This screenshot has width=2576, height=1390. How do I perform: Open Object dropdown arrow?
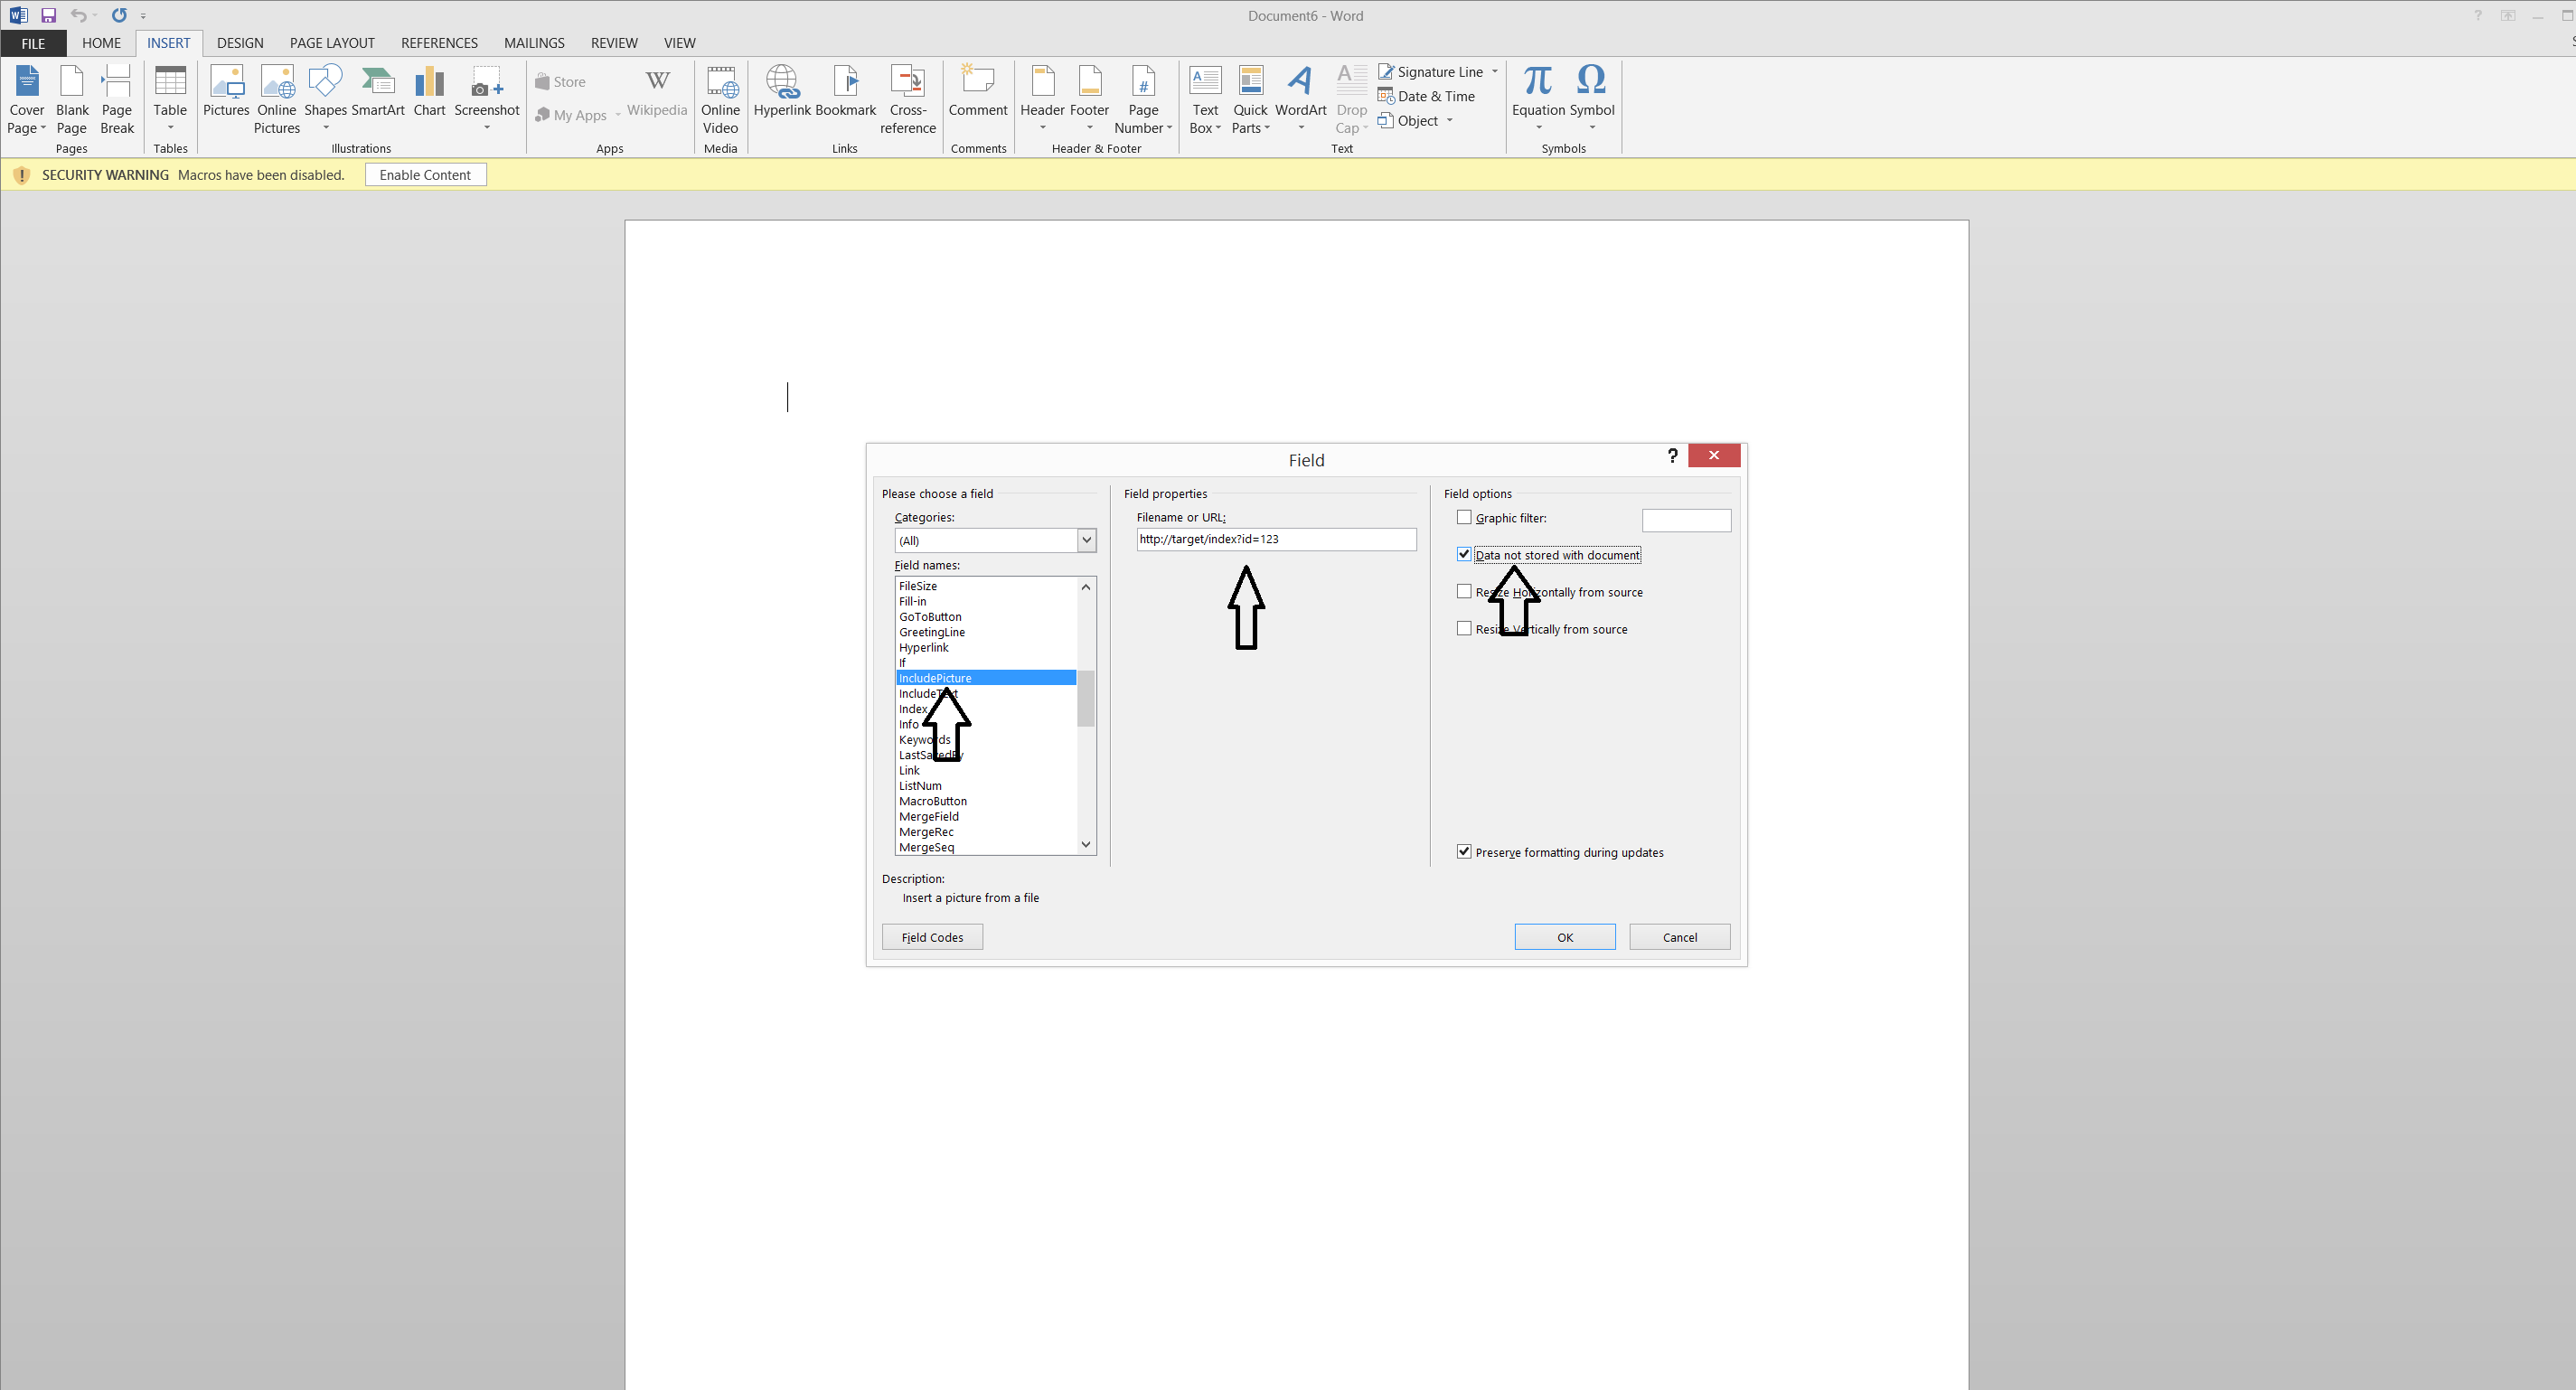coord(1449,121)
